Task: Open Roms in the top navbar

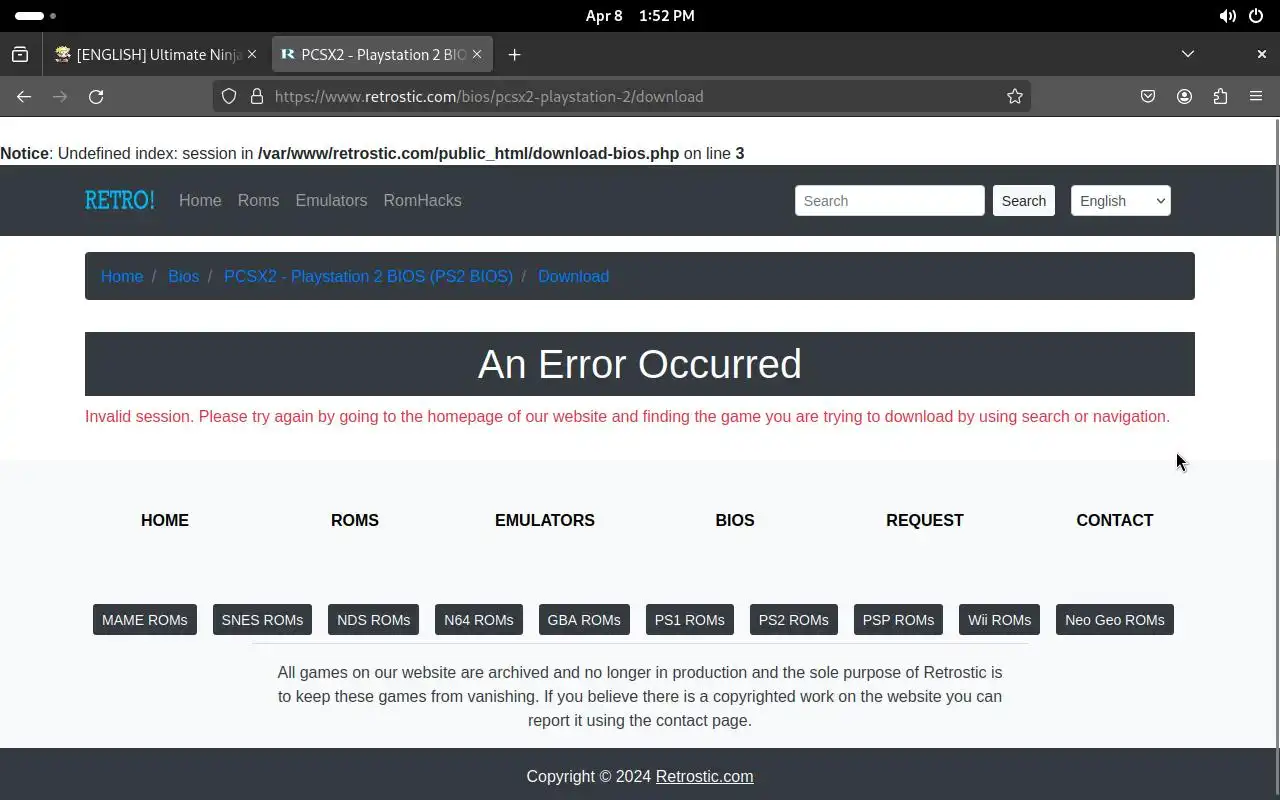Action: click(258, 200)
